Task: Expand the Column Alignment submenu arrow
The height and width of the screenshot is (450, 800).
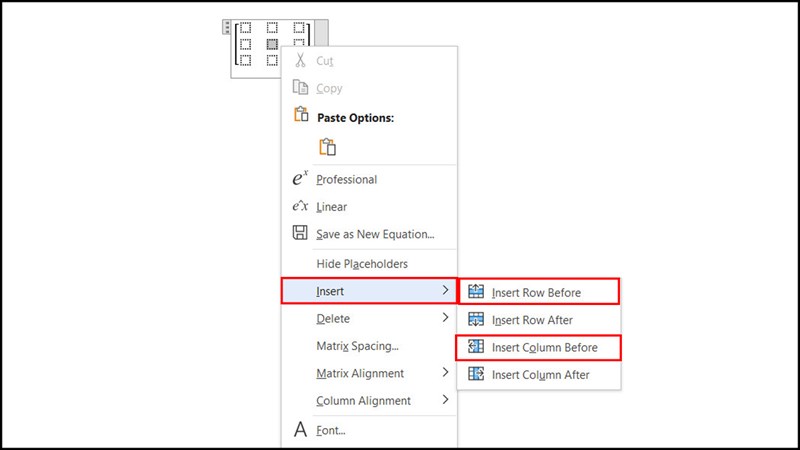Action: [x=445, y=400]
